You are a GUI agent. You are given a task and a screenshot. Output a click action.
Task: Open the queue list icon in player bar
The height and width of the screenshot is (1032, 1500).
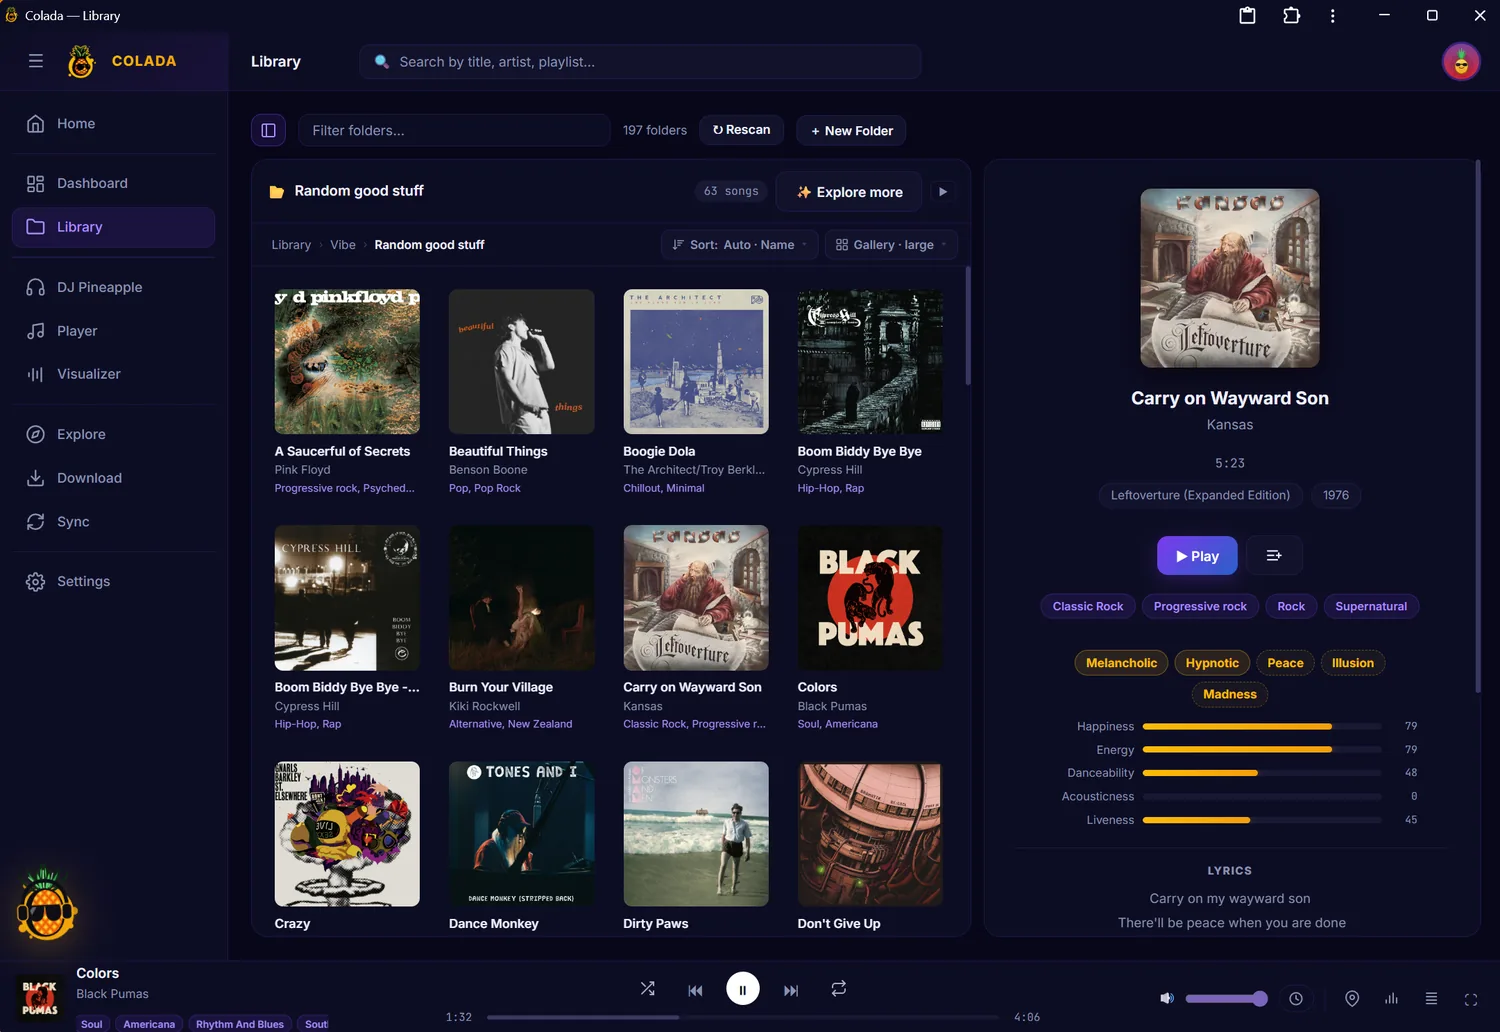coord(1431,999)
